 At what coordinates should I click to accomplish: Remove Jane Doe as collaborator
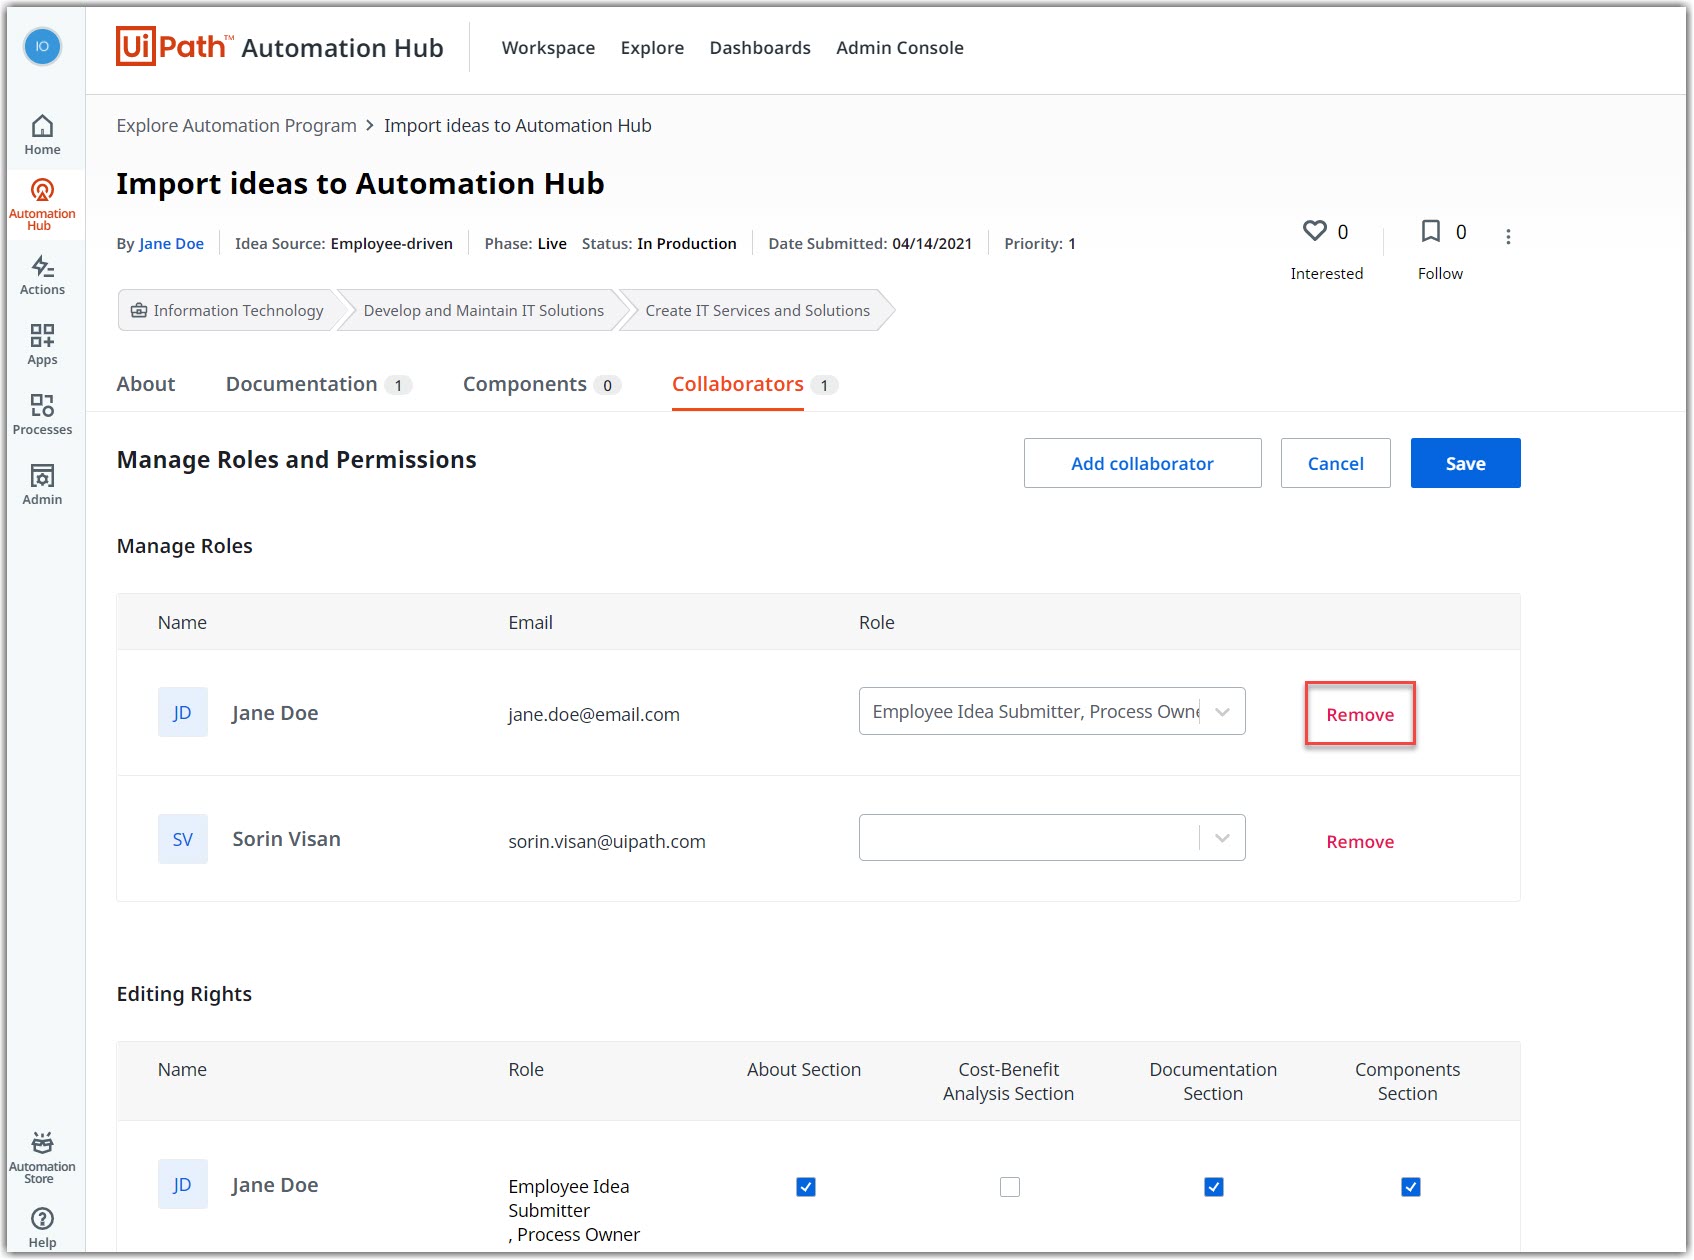[x=1360, y=714]
